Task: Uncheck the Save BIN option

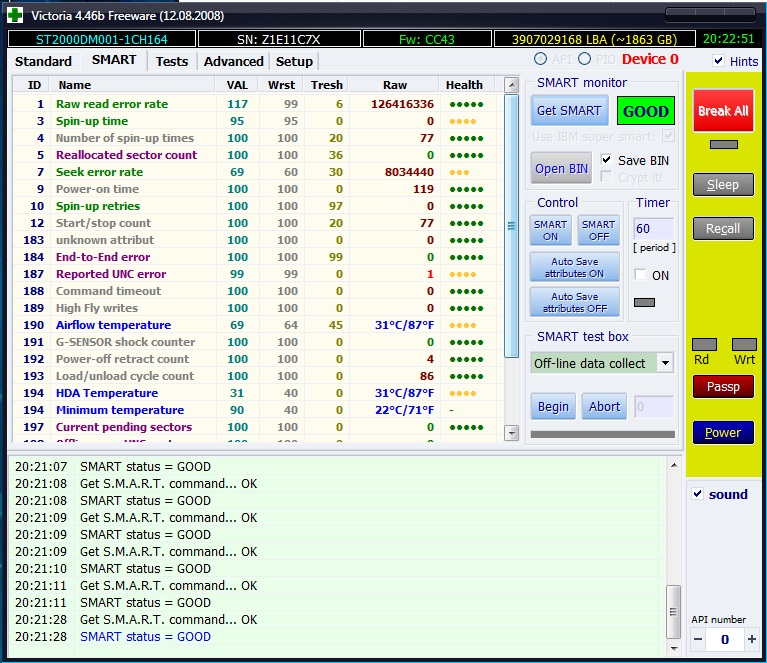Action: click(x=607, y=160)
